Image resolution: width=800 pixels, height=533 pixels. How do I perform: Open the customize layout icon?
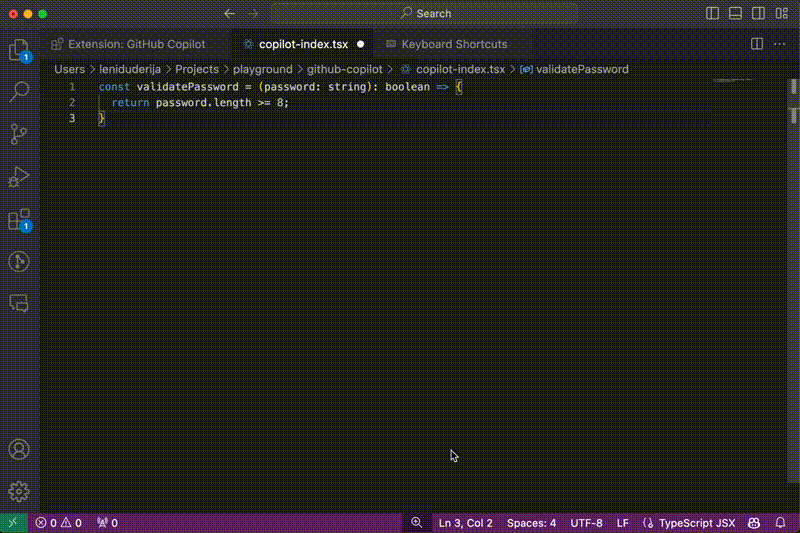click(x=782, y=14)
